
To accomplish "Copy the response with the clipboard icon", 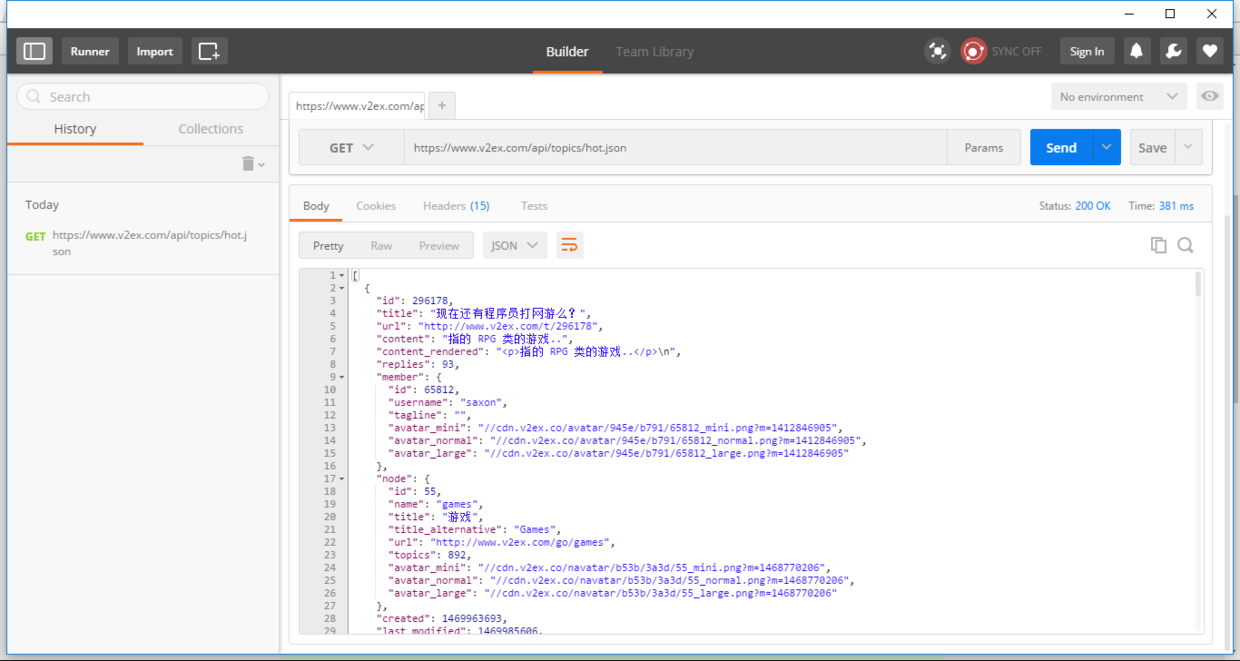I will [x=1158, y=245].
